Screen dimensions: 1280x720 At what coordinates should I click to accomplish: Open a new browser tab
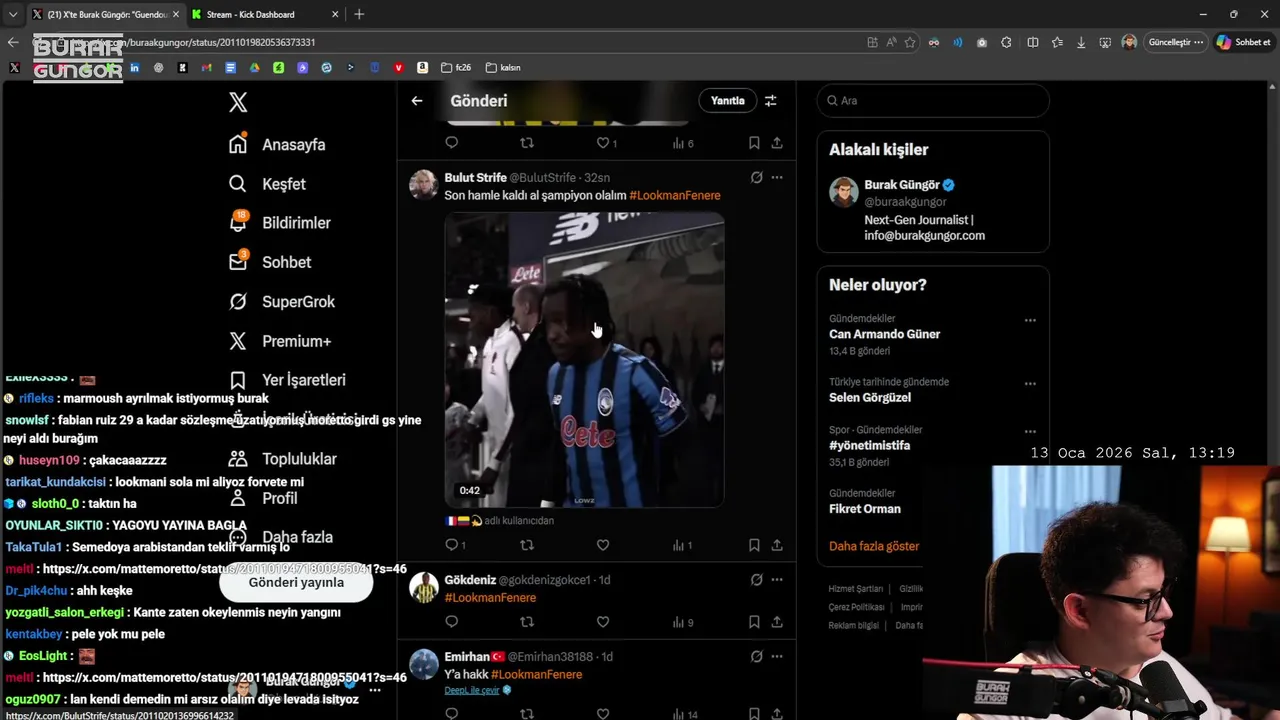coord(359,14)
